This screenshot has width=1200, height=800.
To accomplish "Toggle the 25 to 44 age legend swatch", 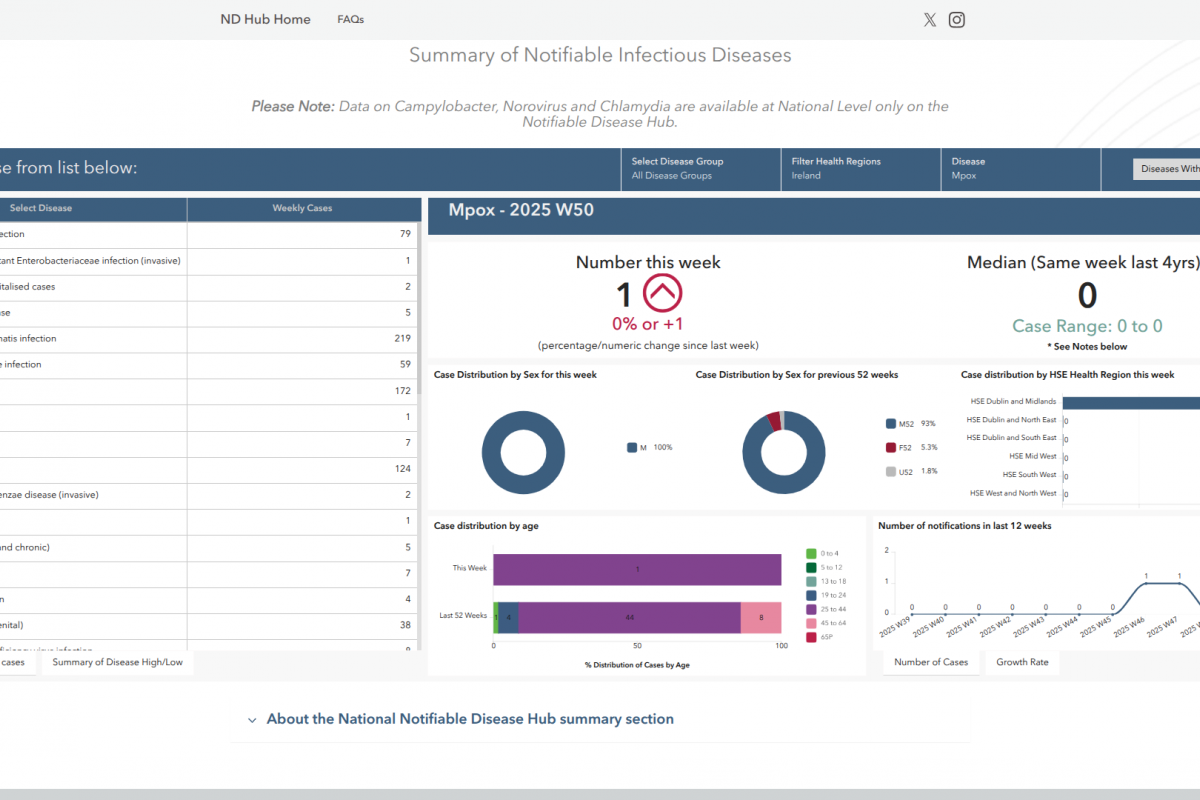I will [x=810, y=609].
